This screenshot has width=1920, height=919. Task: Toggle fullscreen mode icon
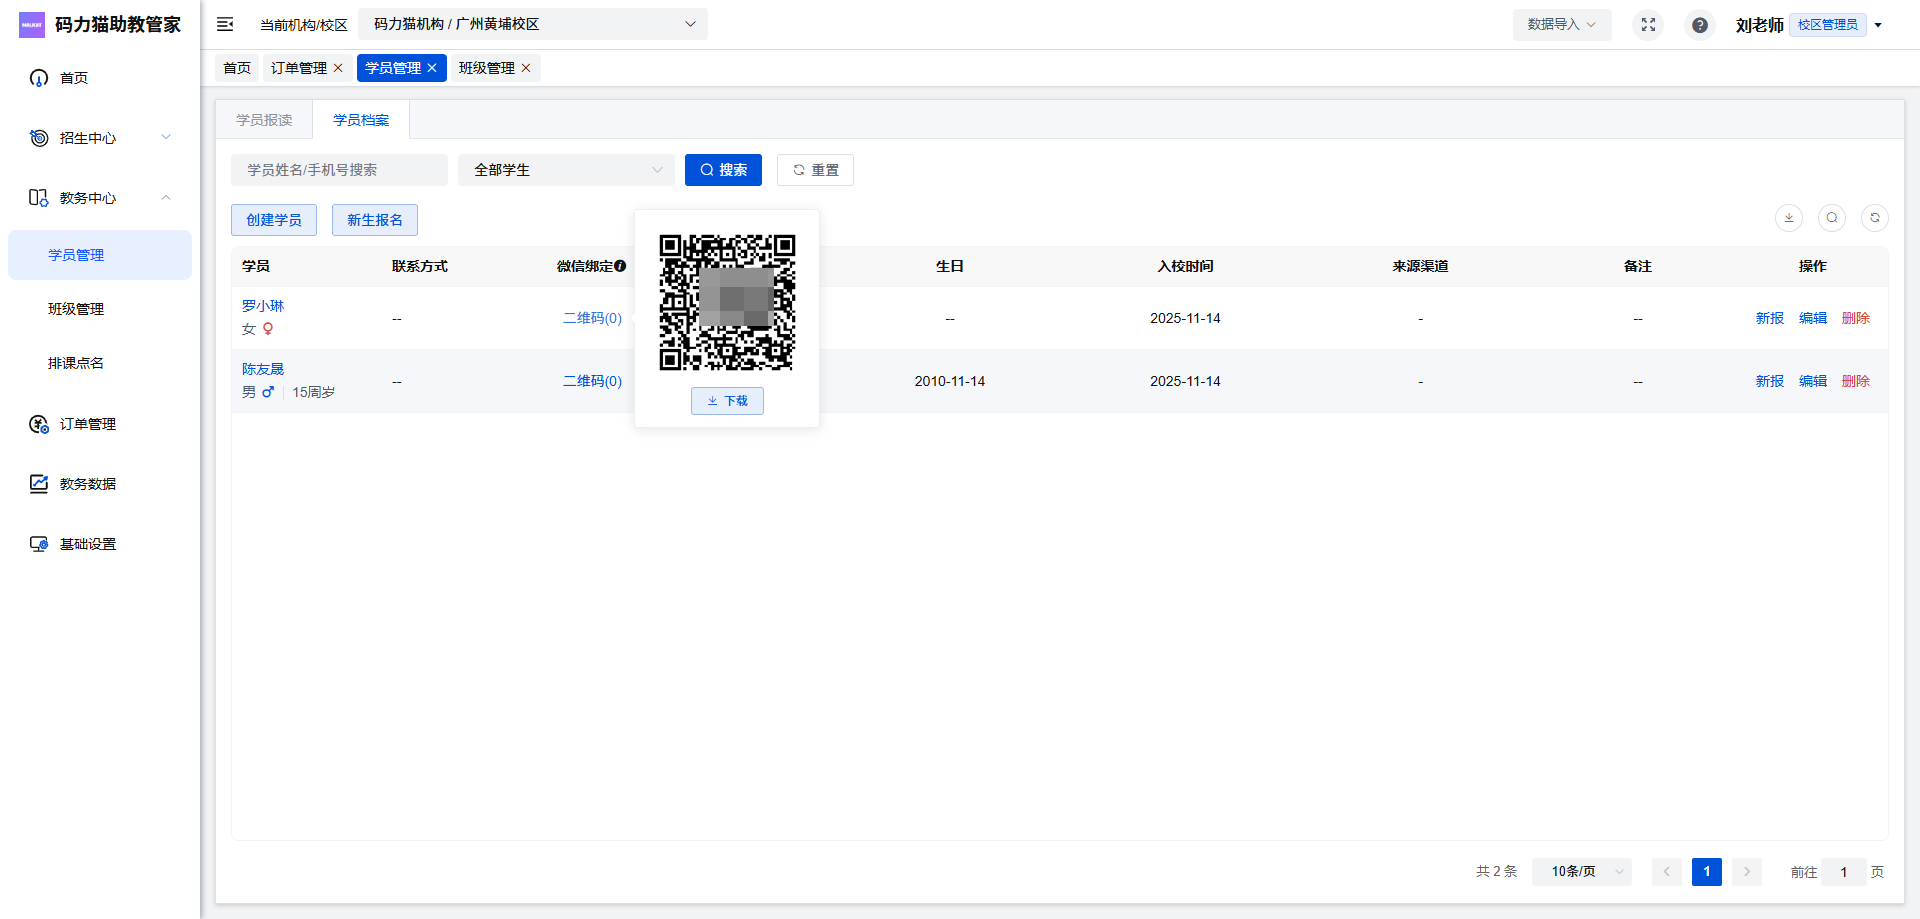pyautogui.click(x=1648, y=25)
